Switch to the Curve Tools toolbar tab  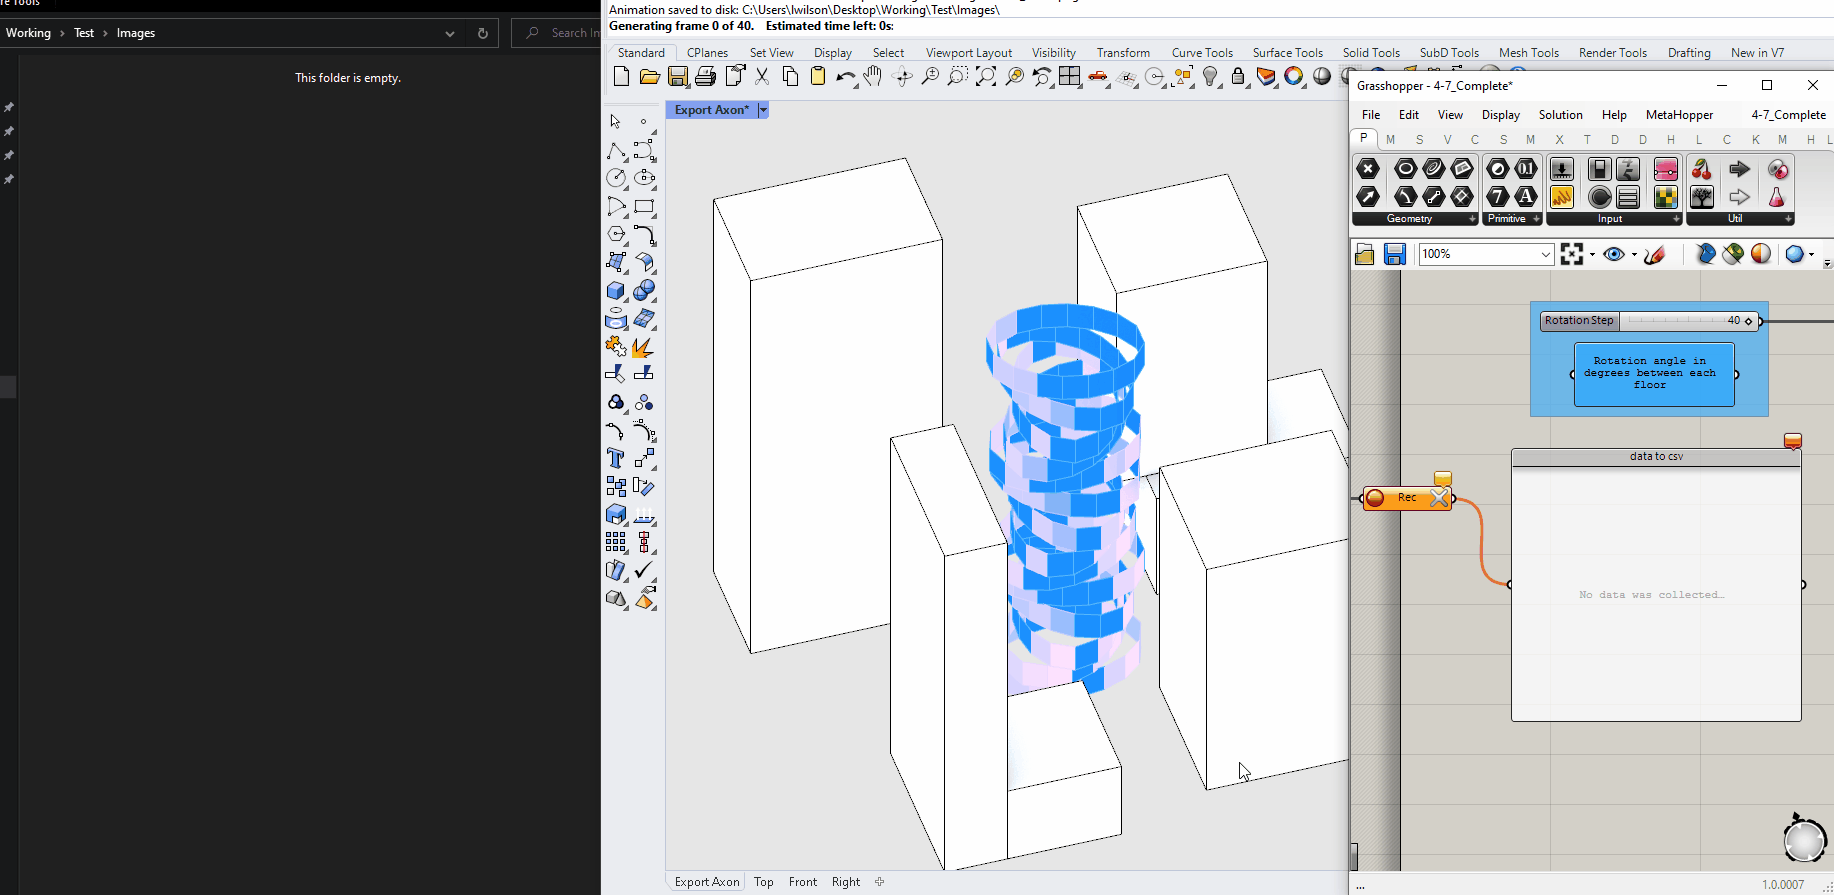pos(1202,53)
